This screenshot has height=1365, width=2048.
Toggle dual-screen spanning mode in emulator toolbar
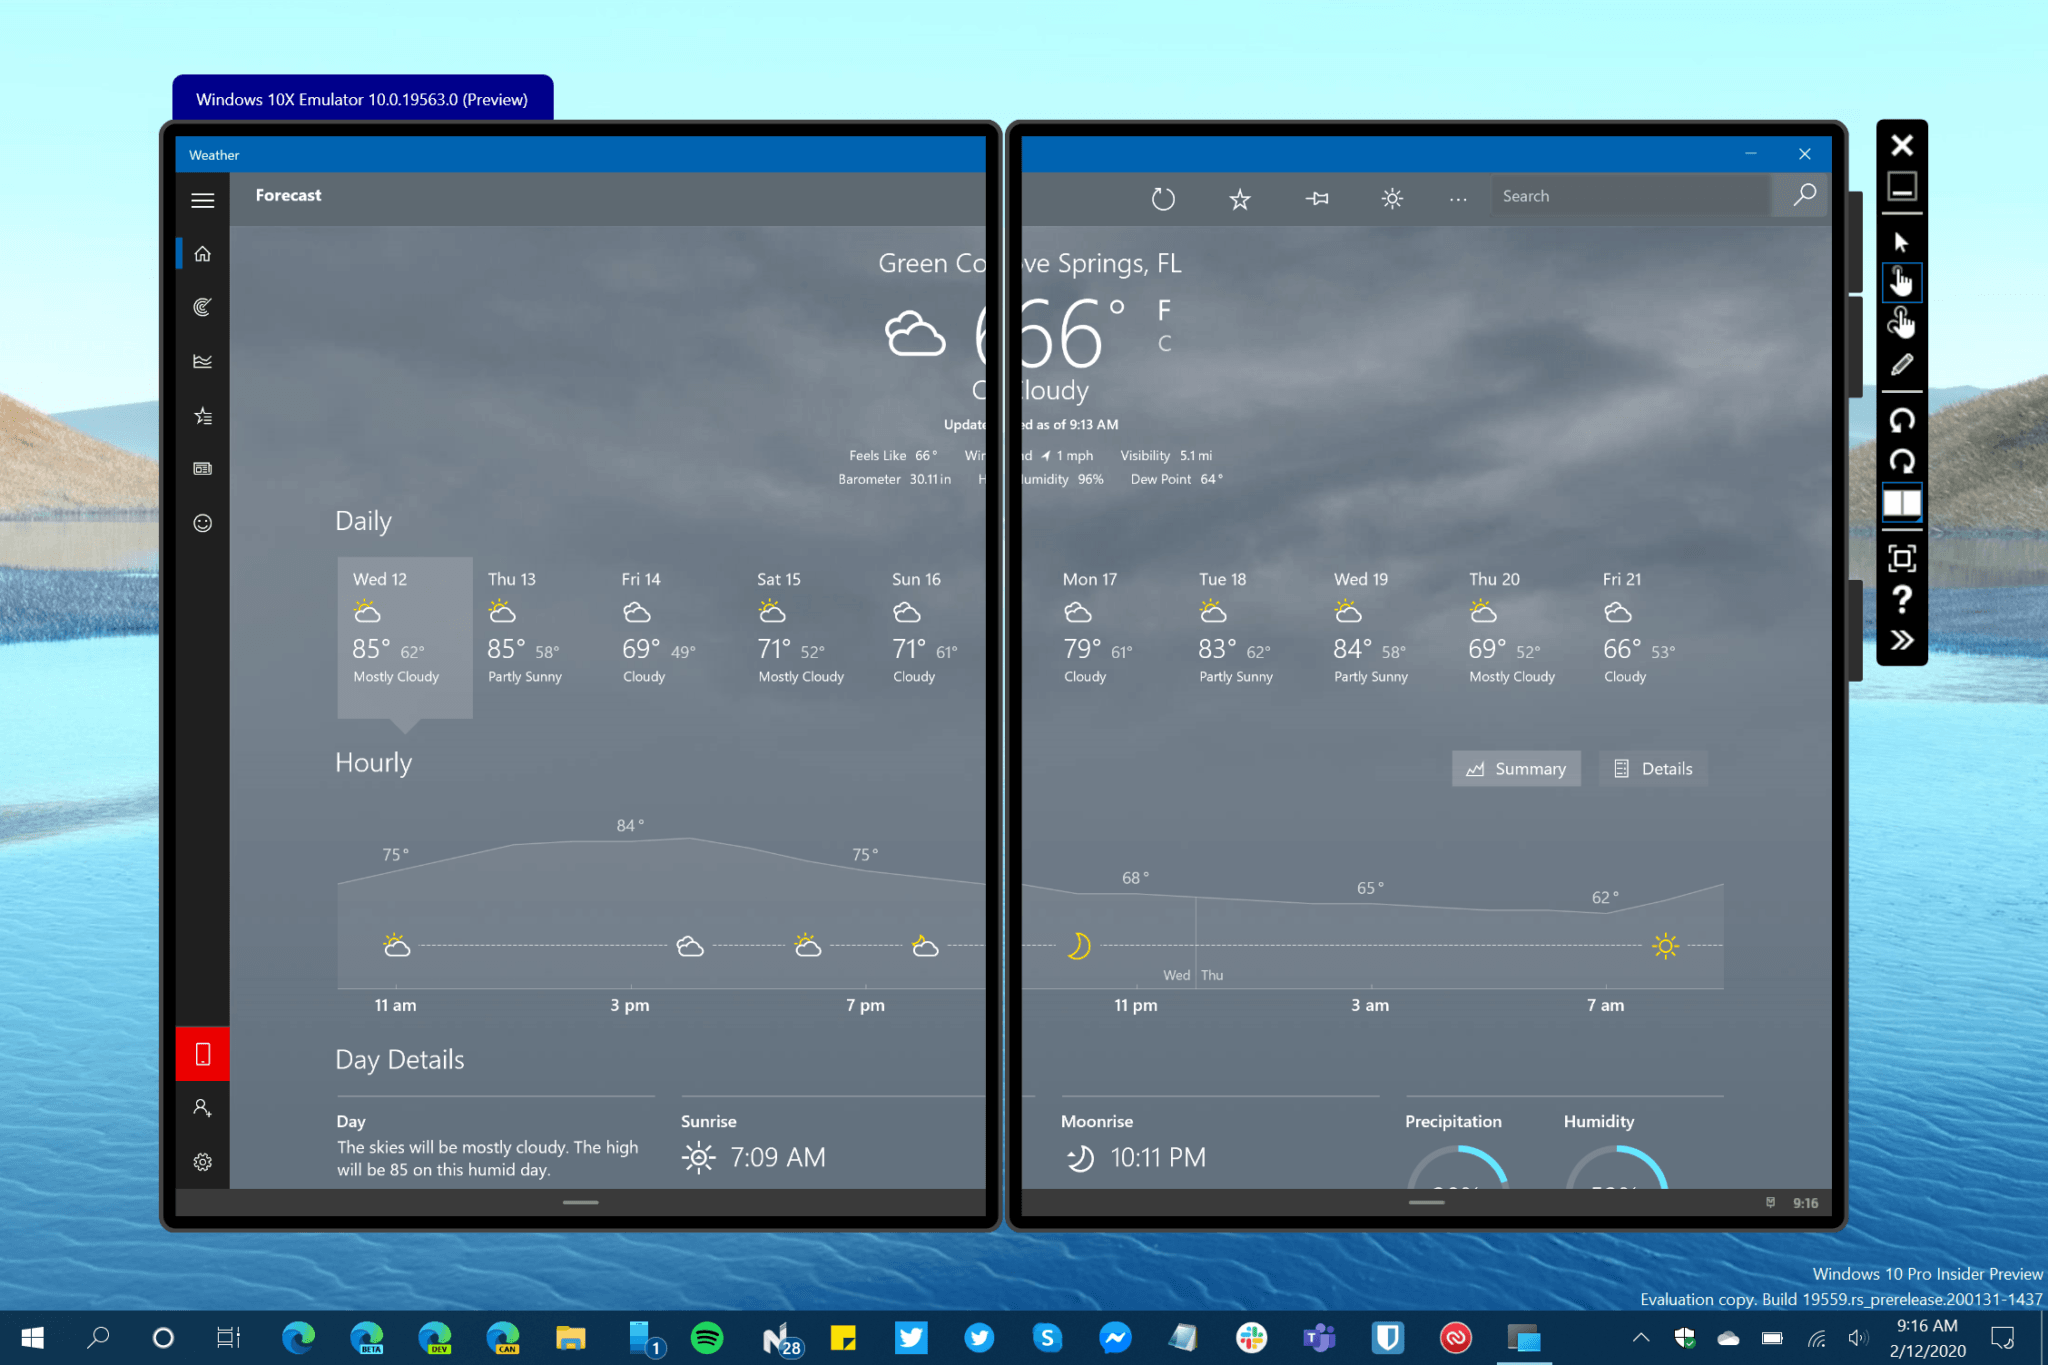(1901, 503)
